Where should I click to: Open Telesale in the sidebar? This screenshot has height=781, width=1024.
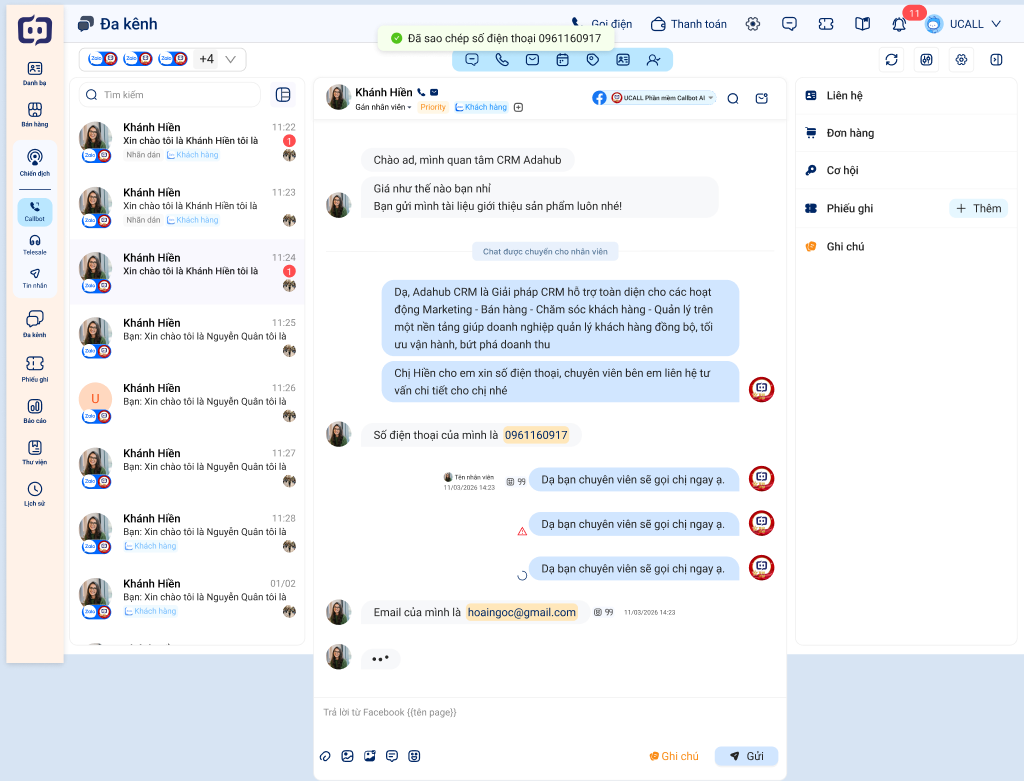tap(35, 245)
